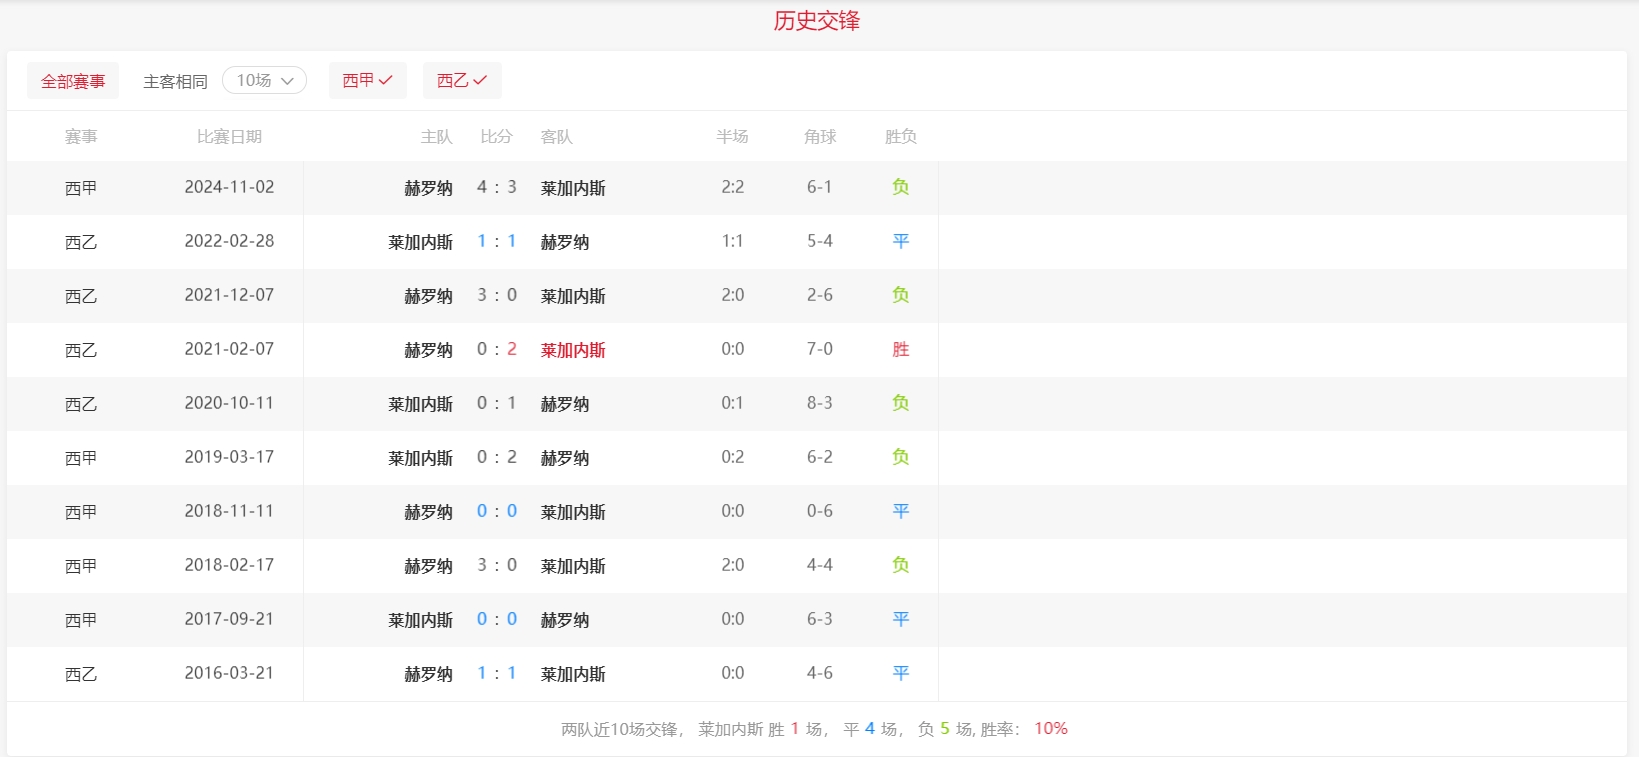Image resolution: width=1639 pixels, height=757 pixels.
Task: Select the 0 : 0 score on 2018-11-11
Action: [x=496, y=511]
